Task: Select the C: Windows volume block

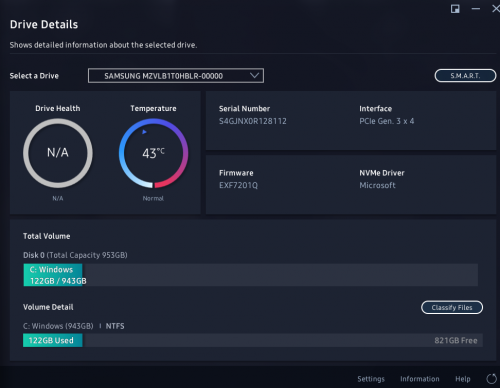Action: pos(53,275)
